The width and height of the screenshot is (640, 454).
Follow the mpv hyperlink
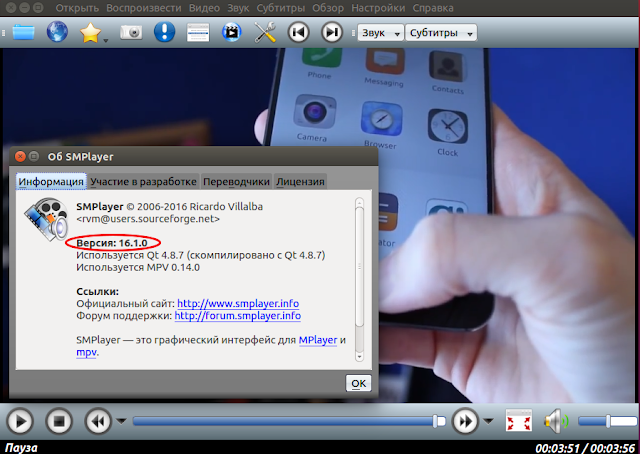point(87,352)
